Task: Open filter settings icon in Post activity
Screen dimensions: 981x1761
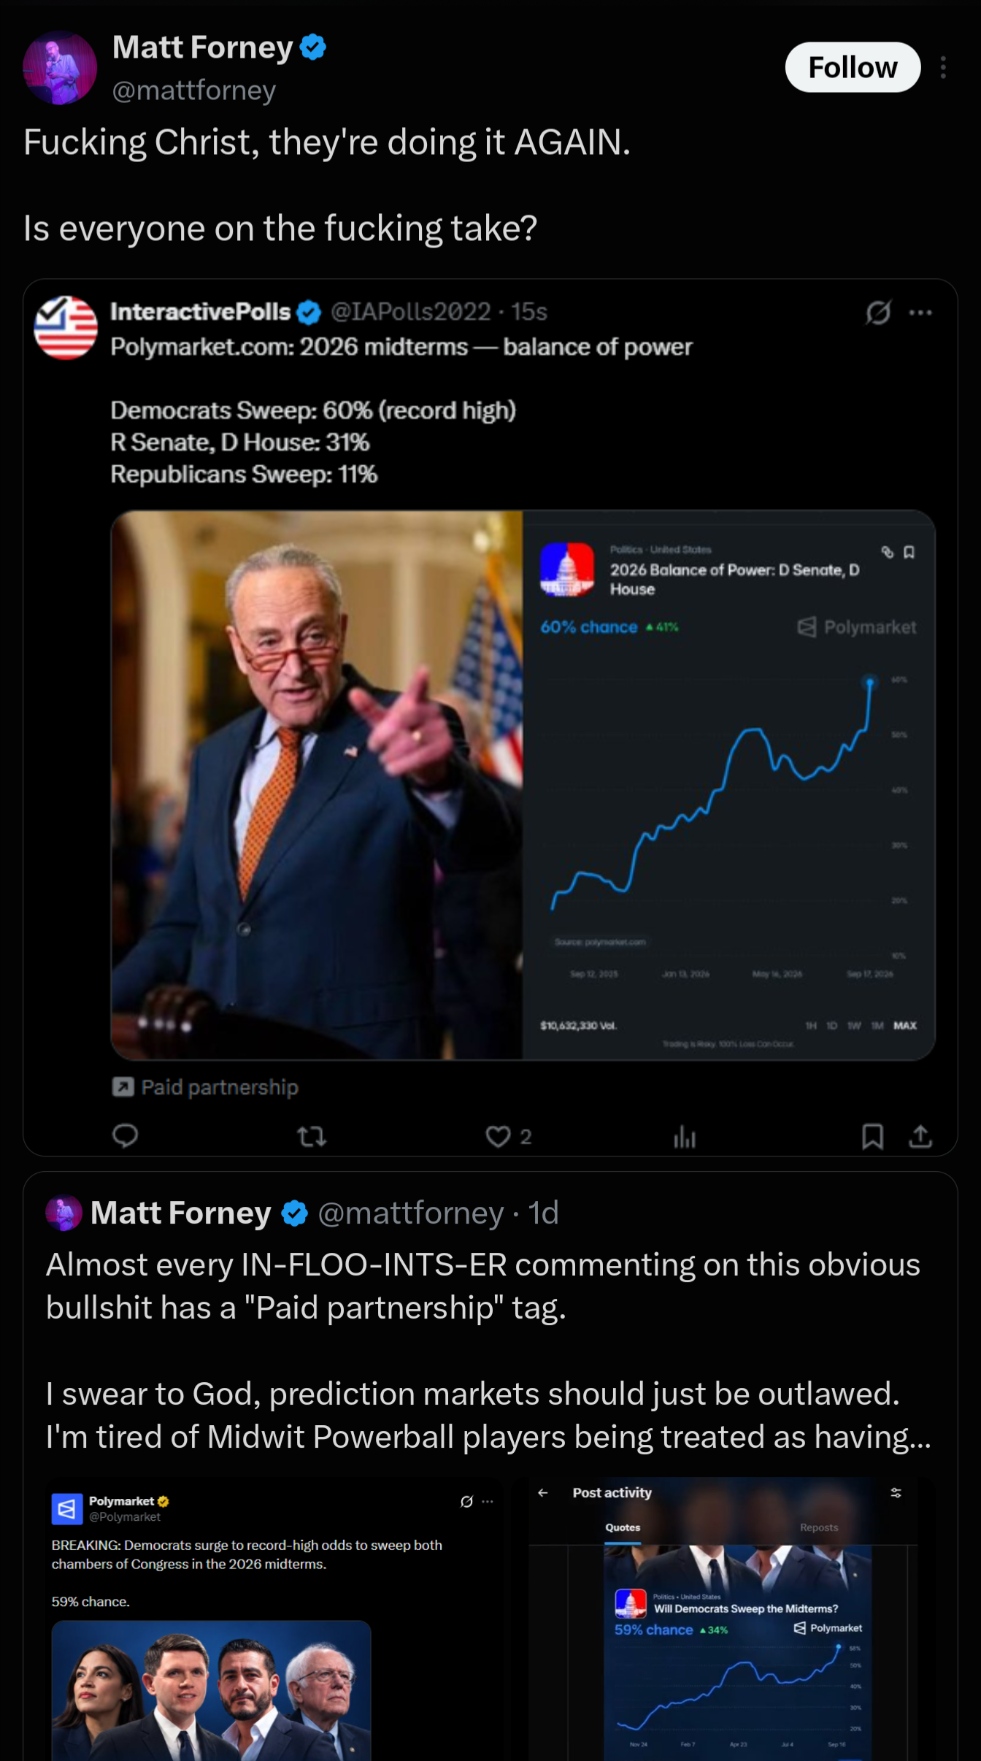Action: pyautogui.click(x=896, y=1493)
